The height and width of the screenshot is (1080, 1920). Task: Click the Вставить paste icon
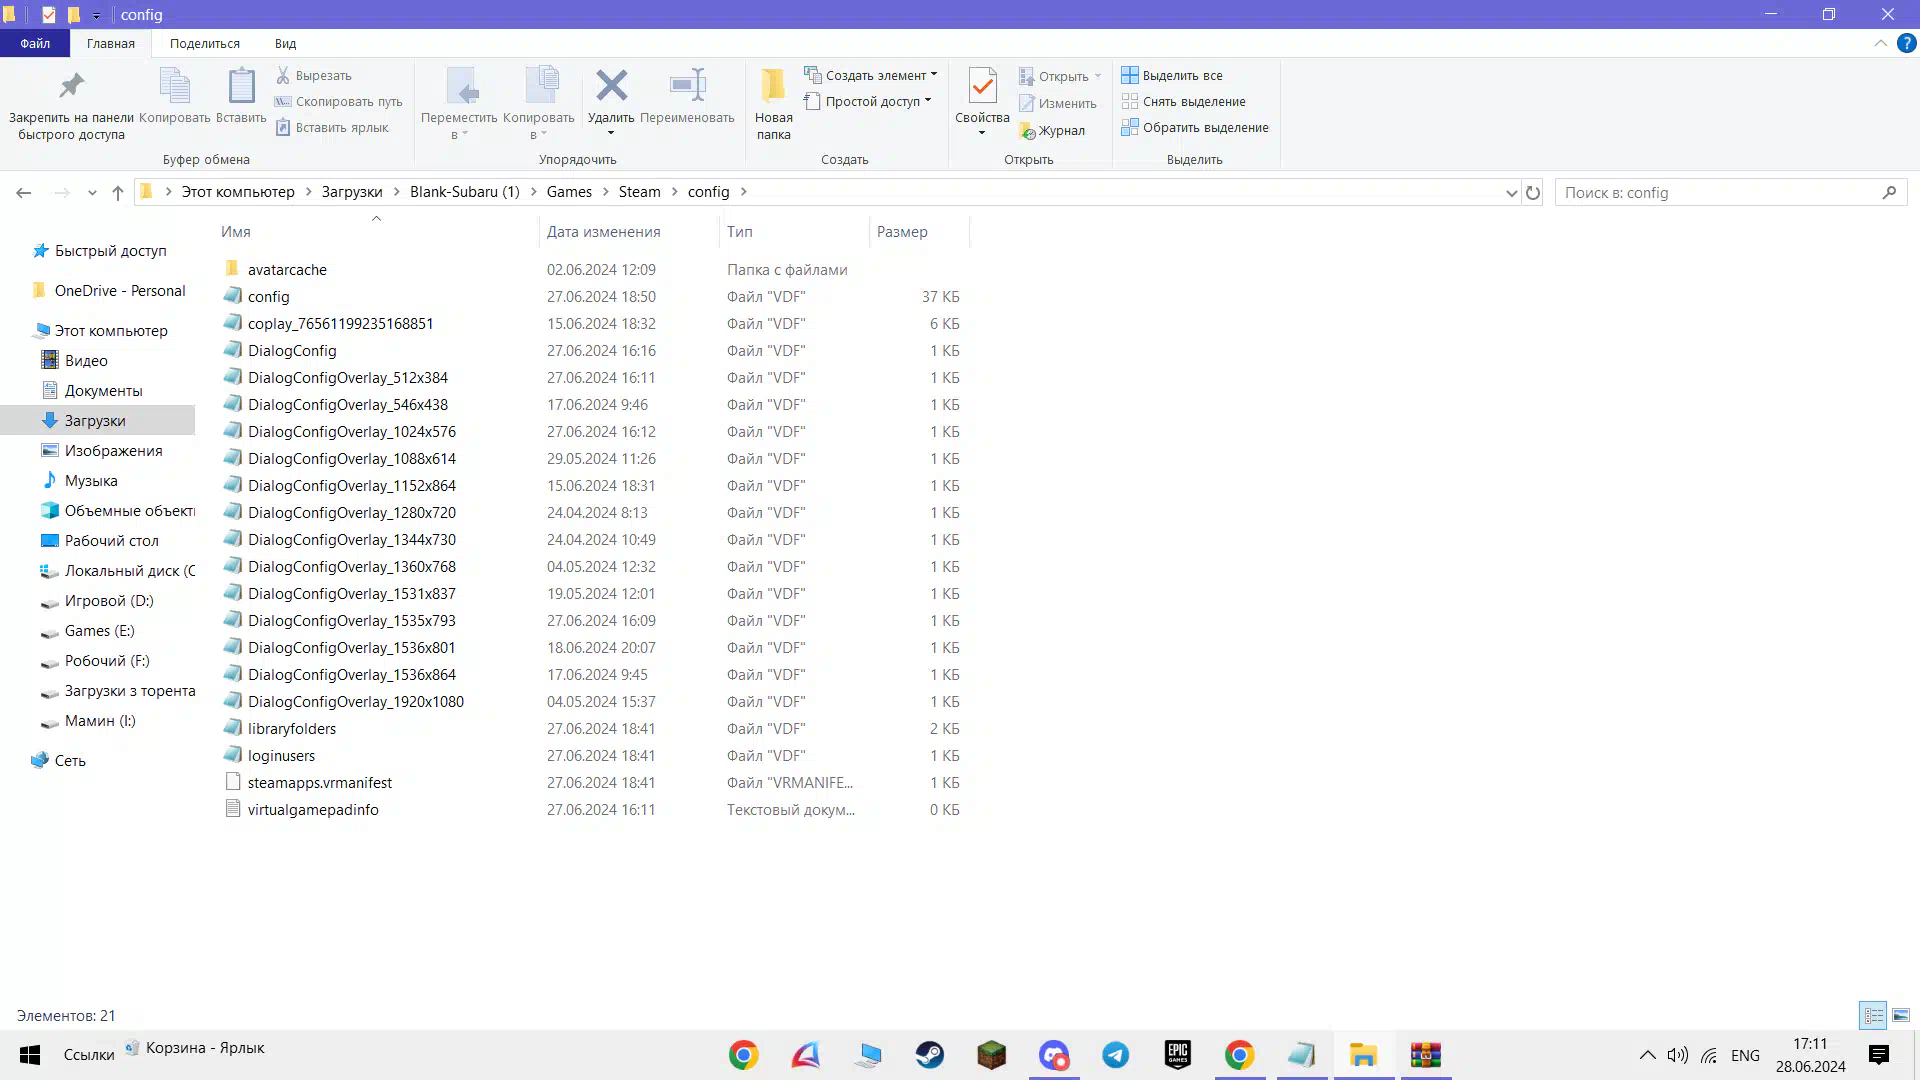tap(241, 86)
